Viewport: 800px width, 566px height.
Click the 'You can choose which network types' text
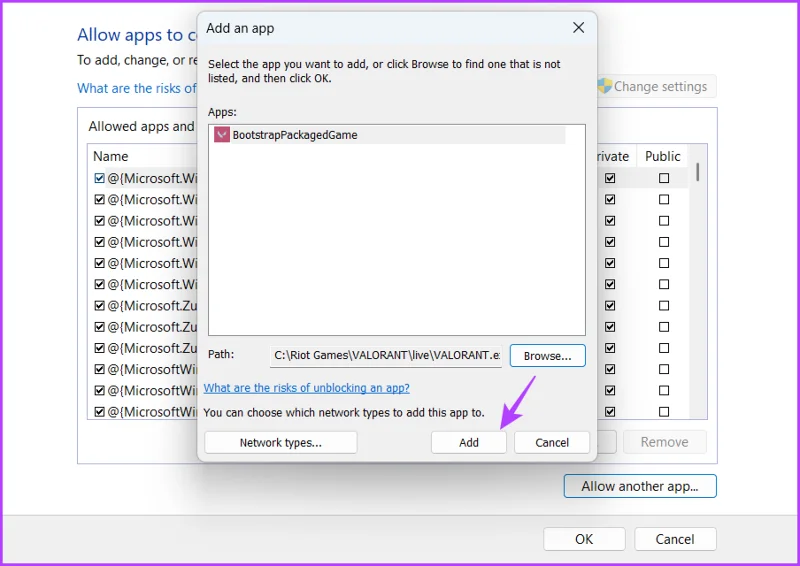[343, 412]
